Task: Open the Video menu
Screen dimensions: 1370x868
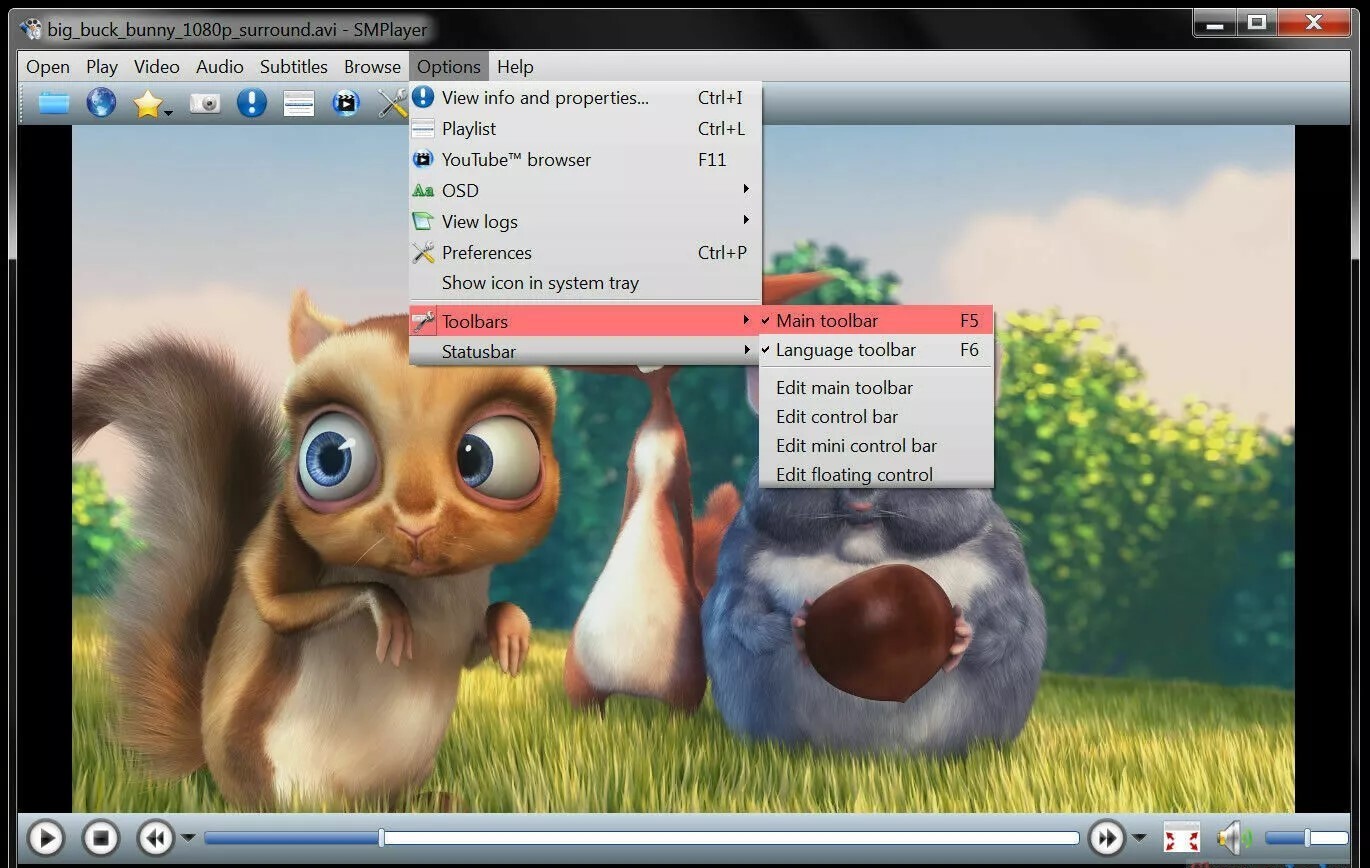Action: (x=157, y=67)
